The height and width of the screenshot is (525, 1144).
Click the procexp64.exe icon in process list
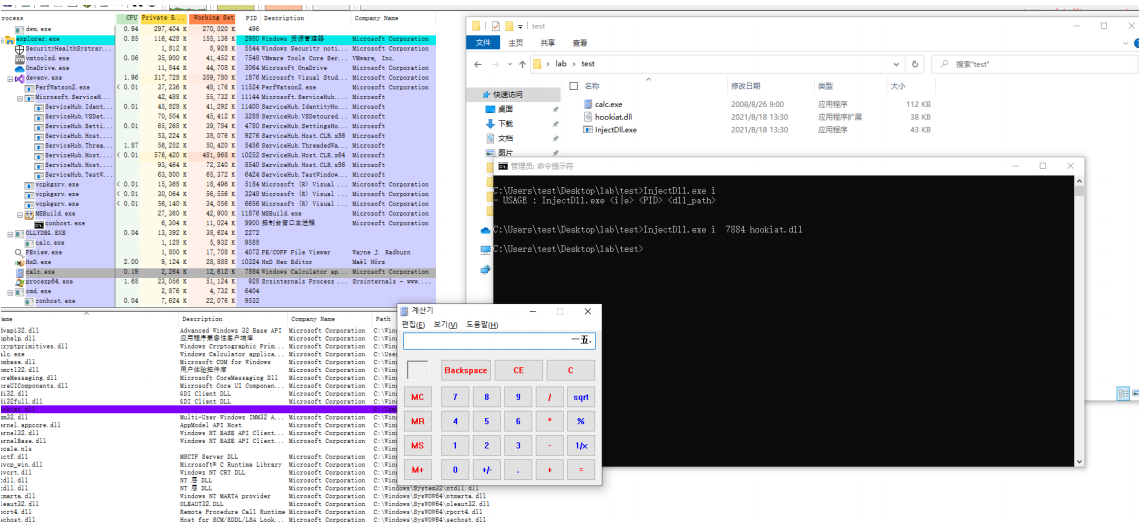click(20, 281)
